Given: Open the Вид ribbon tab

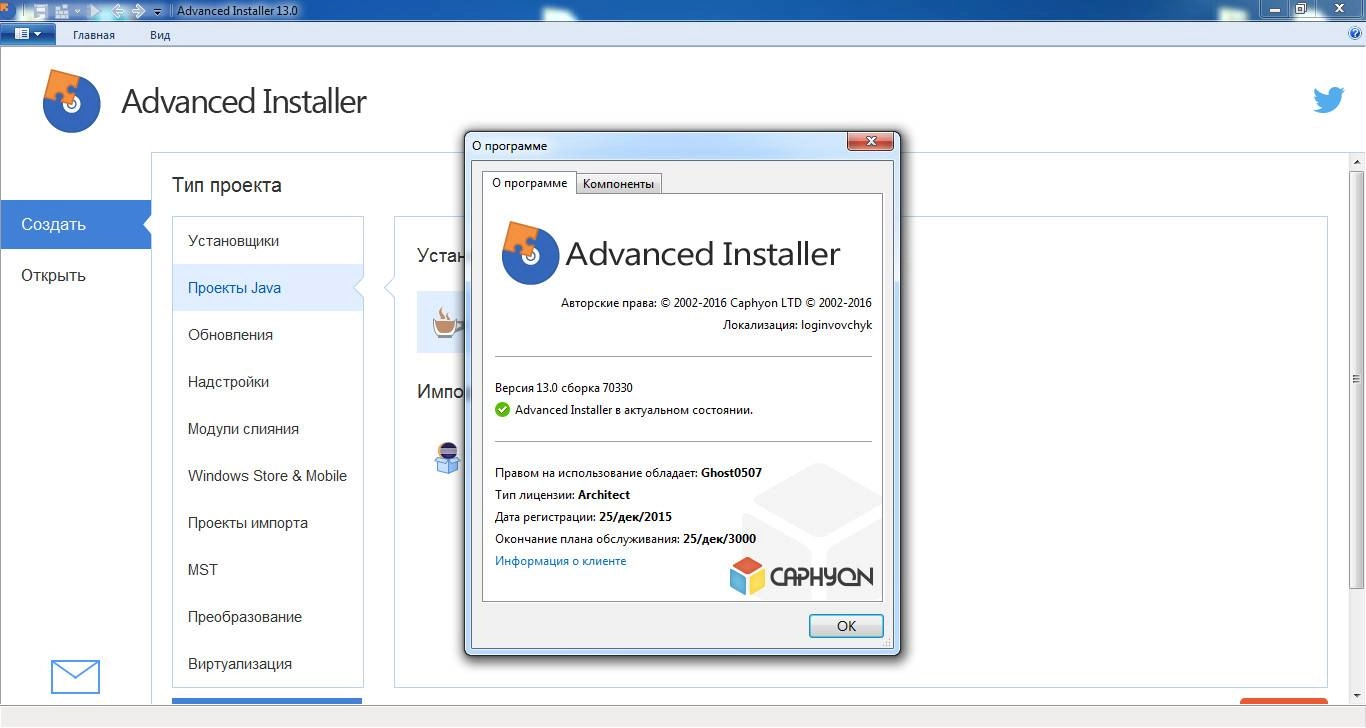Looking at the screenshot, I should click(x=160, y=35).
